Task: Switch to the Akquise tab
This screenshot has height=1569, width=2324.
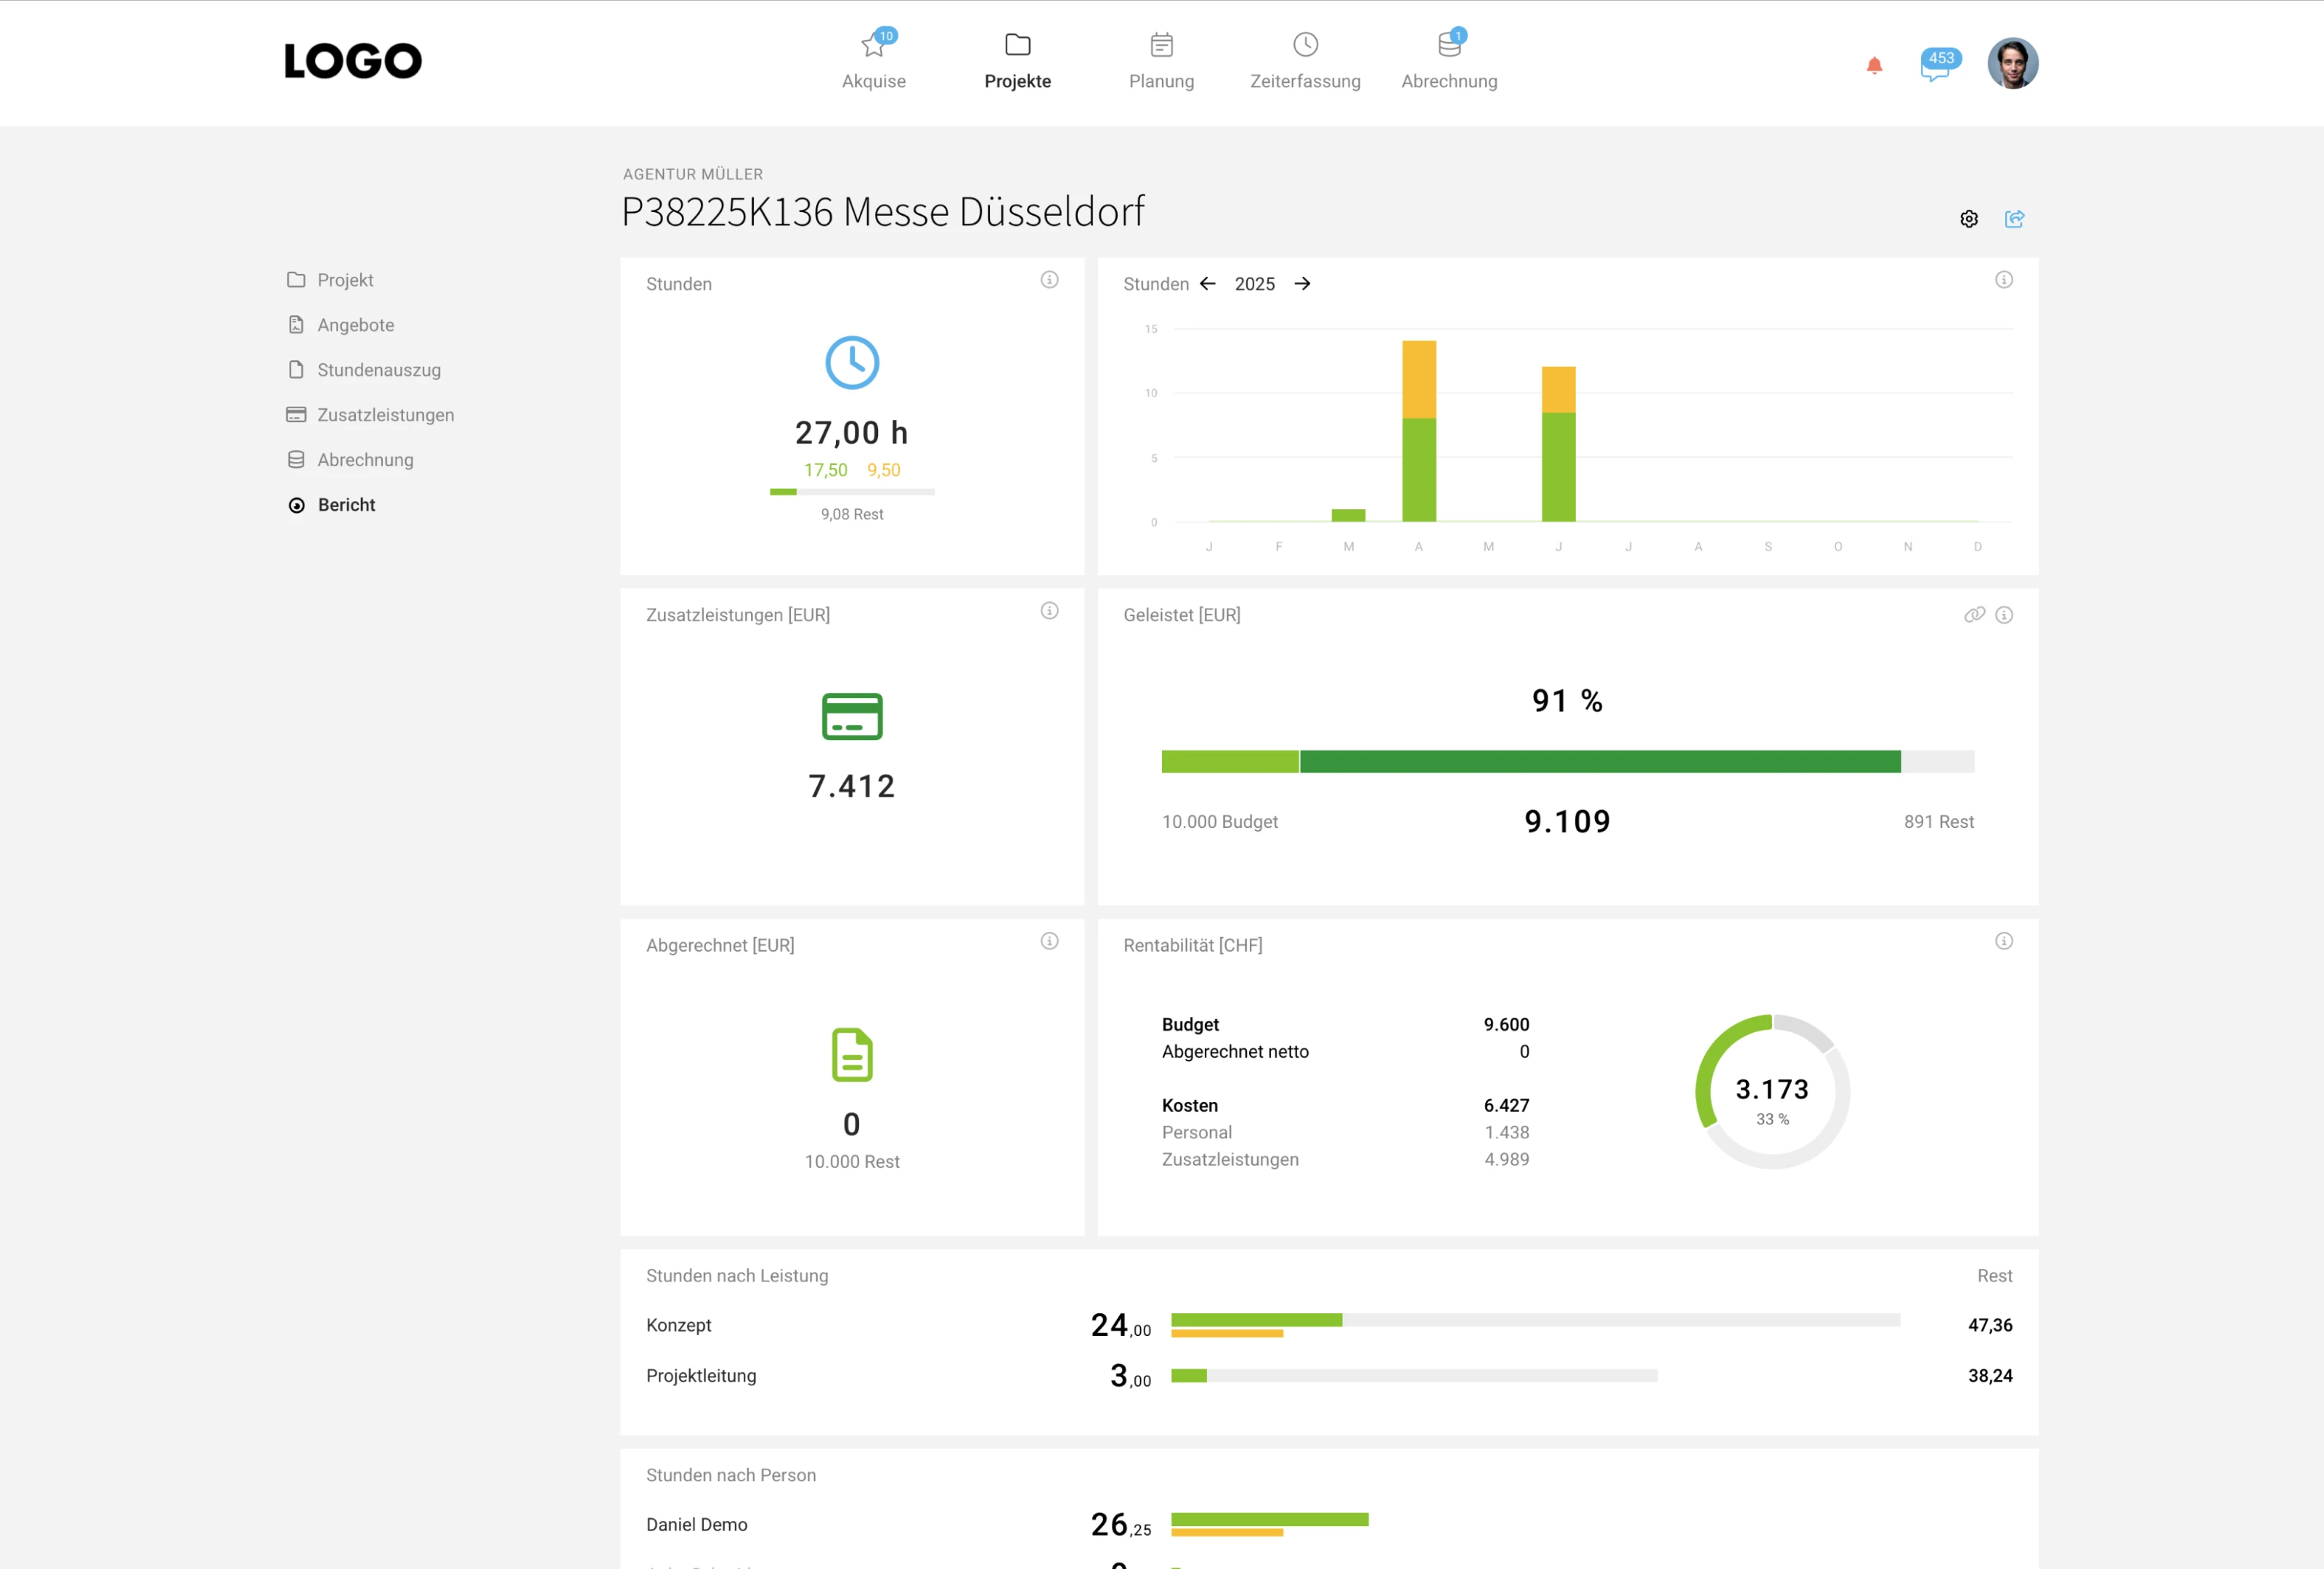Action: point(873,62)
